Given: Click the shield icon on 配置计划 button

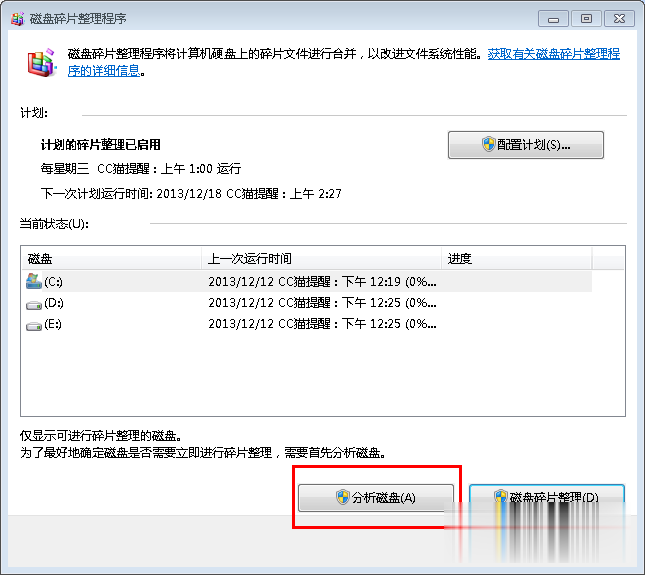Looking at the screenshot, I should click(489, 144).
